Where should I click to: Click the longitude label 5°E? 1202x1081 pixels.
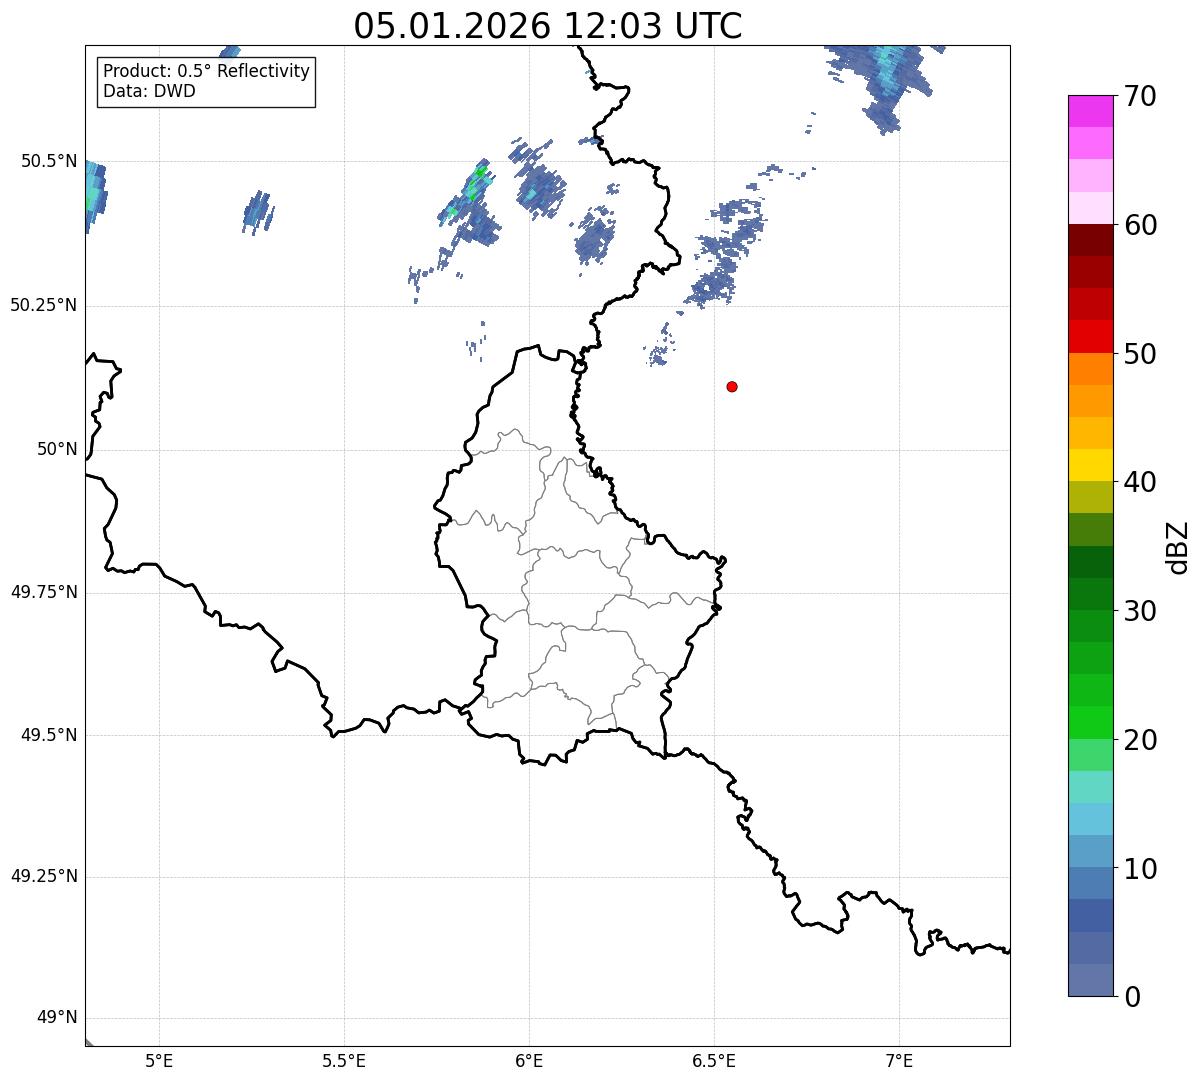tap(159, 1060)
